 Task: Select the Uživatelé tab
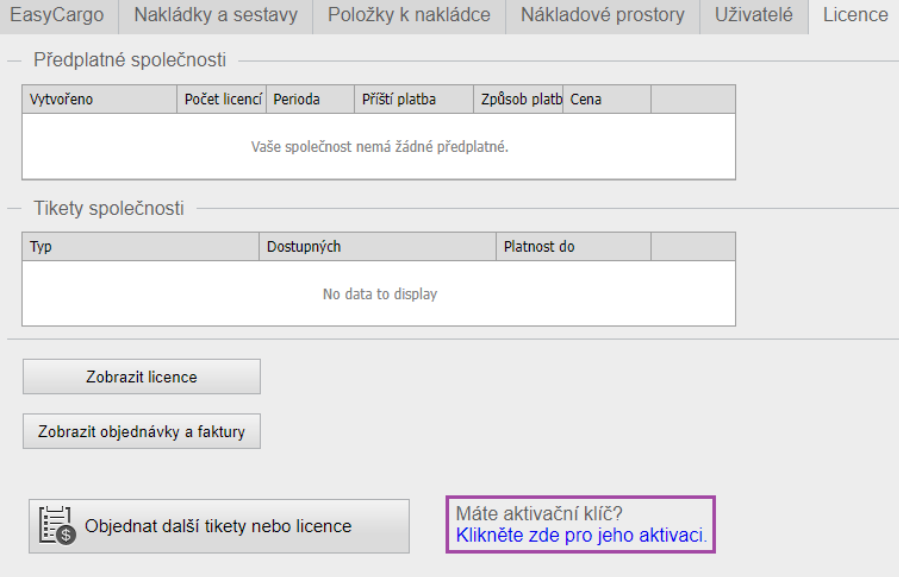pyautogui.click(x=754, y=16)
